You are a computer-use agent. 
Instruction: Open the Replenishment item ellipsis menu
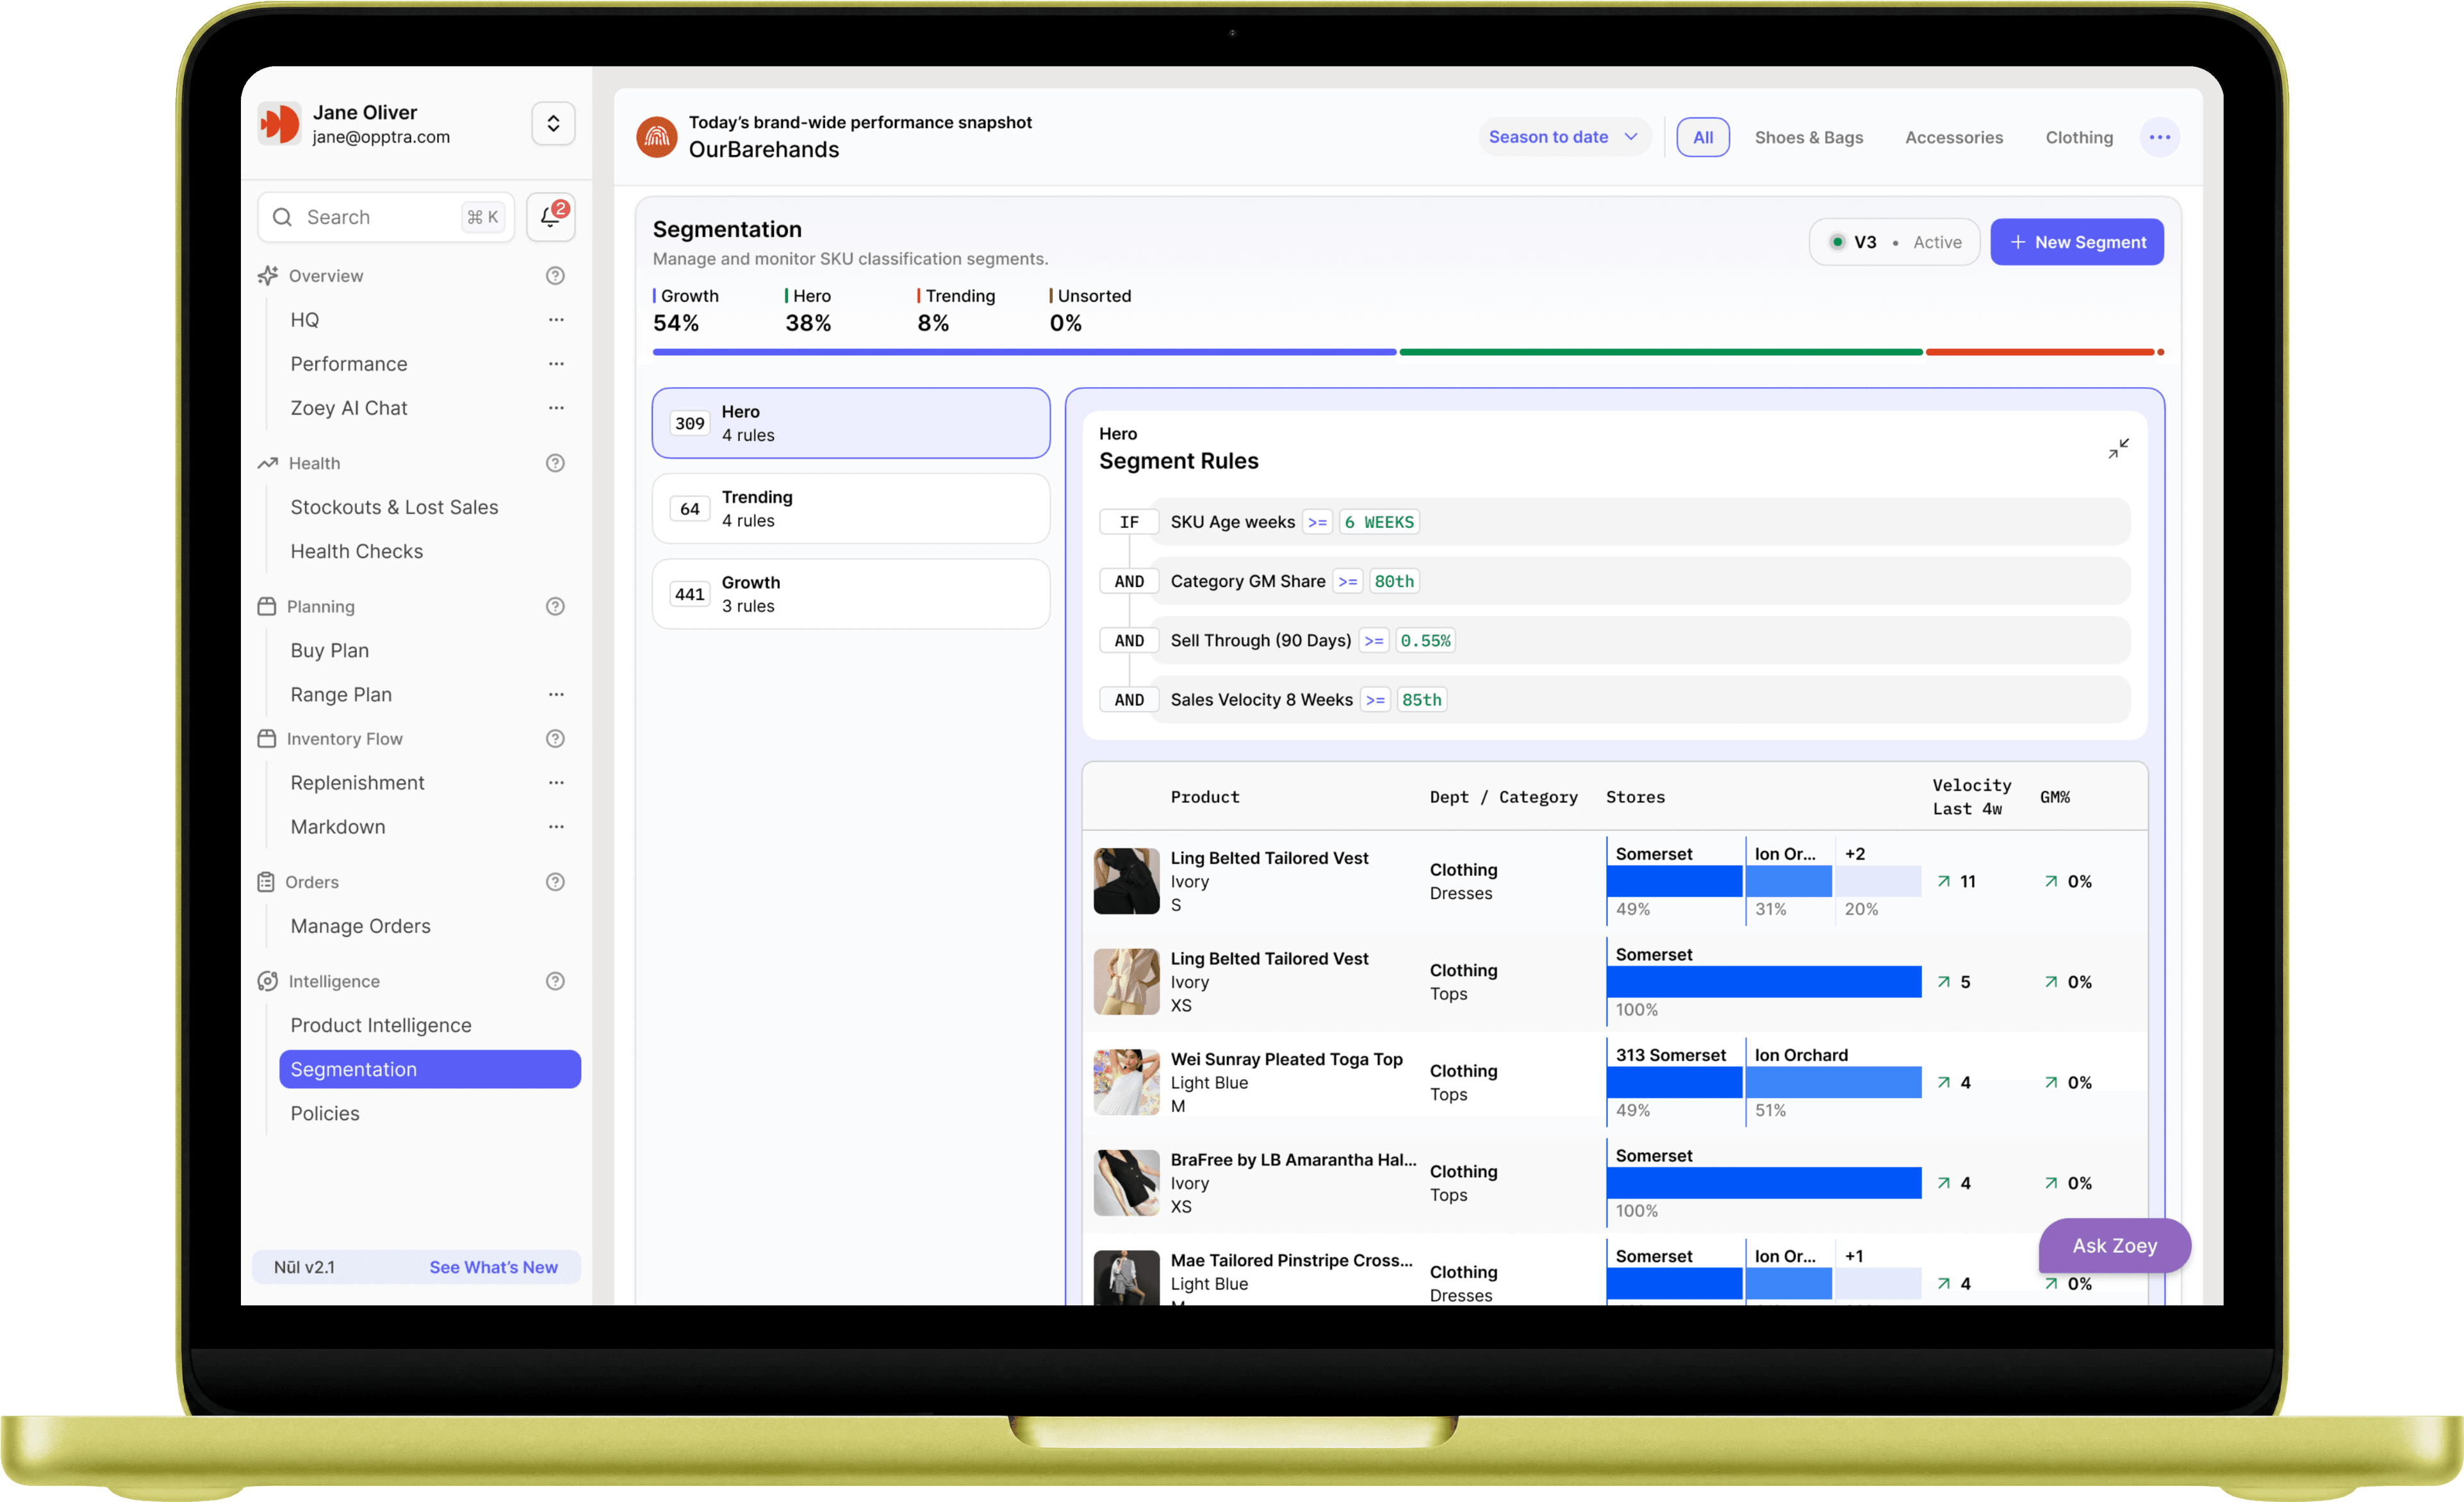click(x=556, y=783)
